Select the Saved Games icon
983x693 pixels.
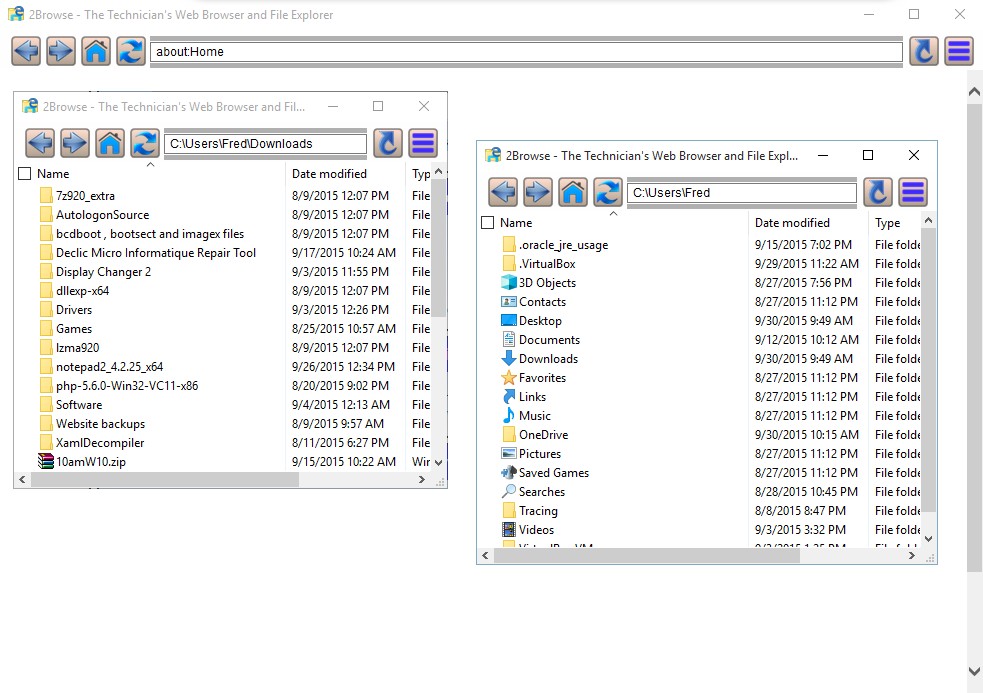509,472
